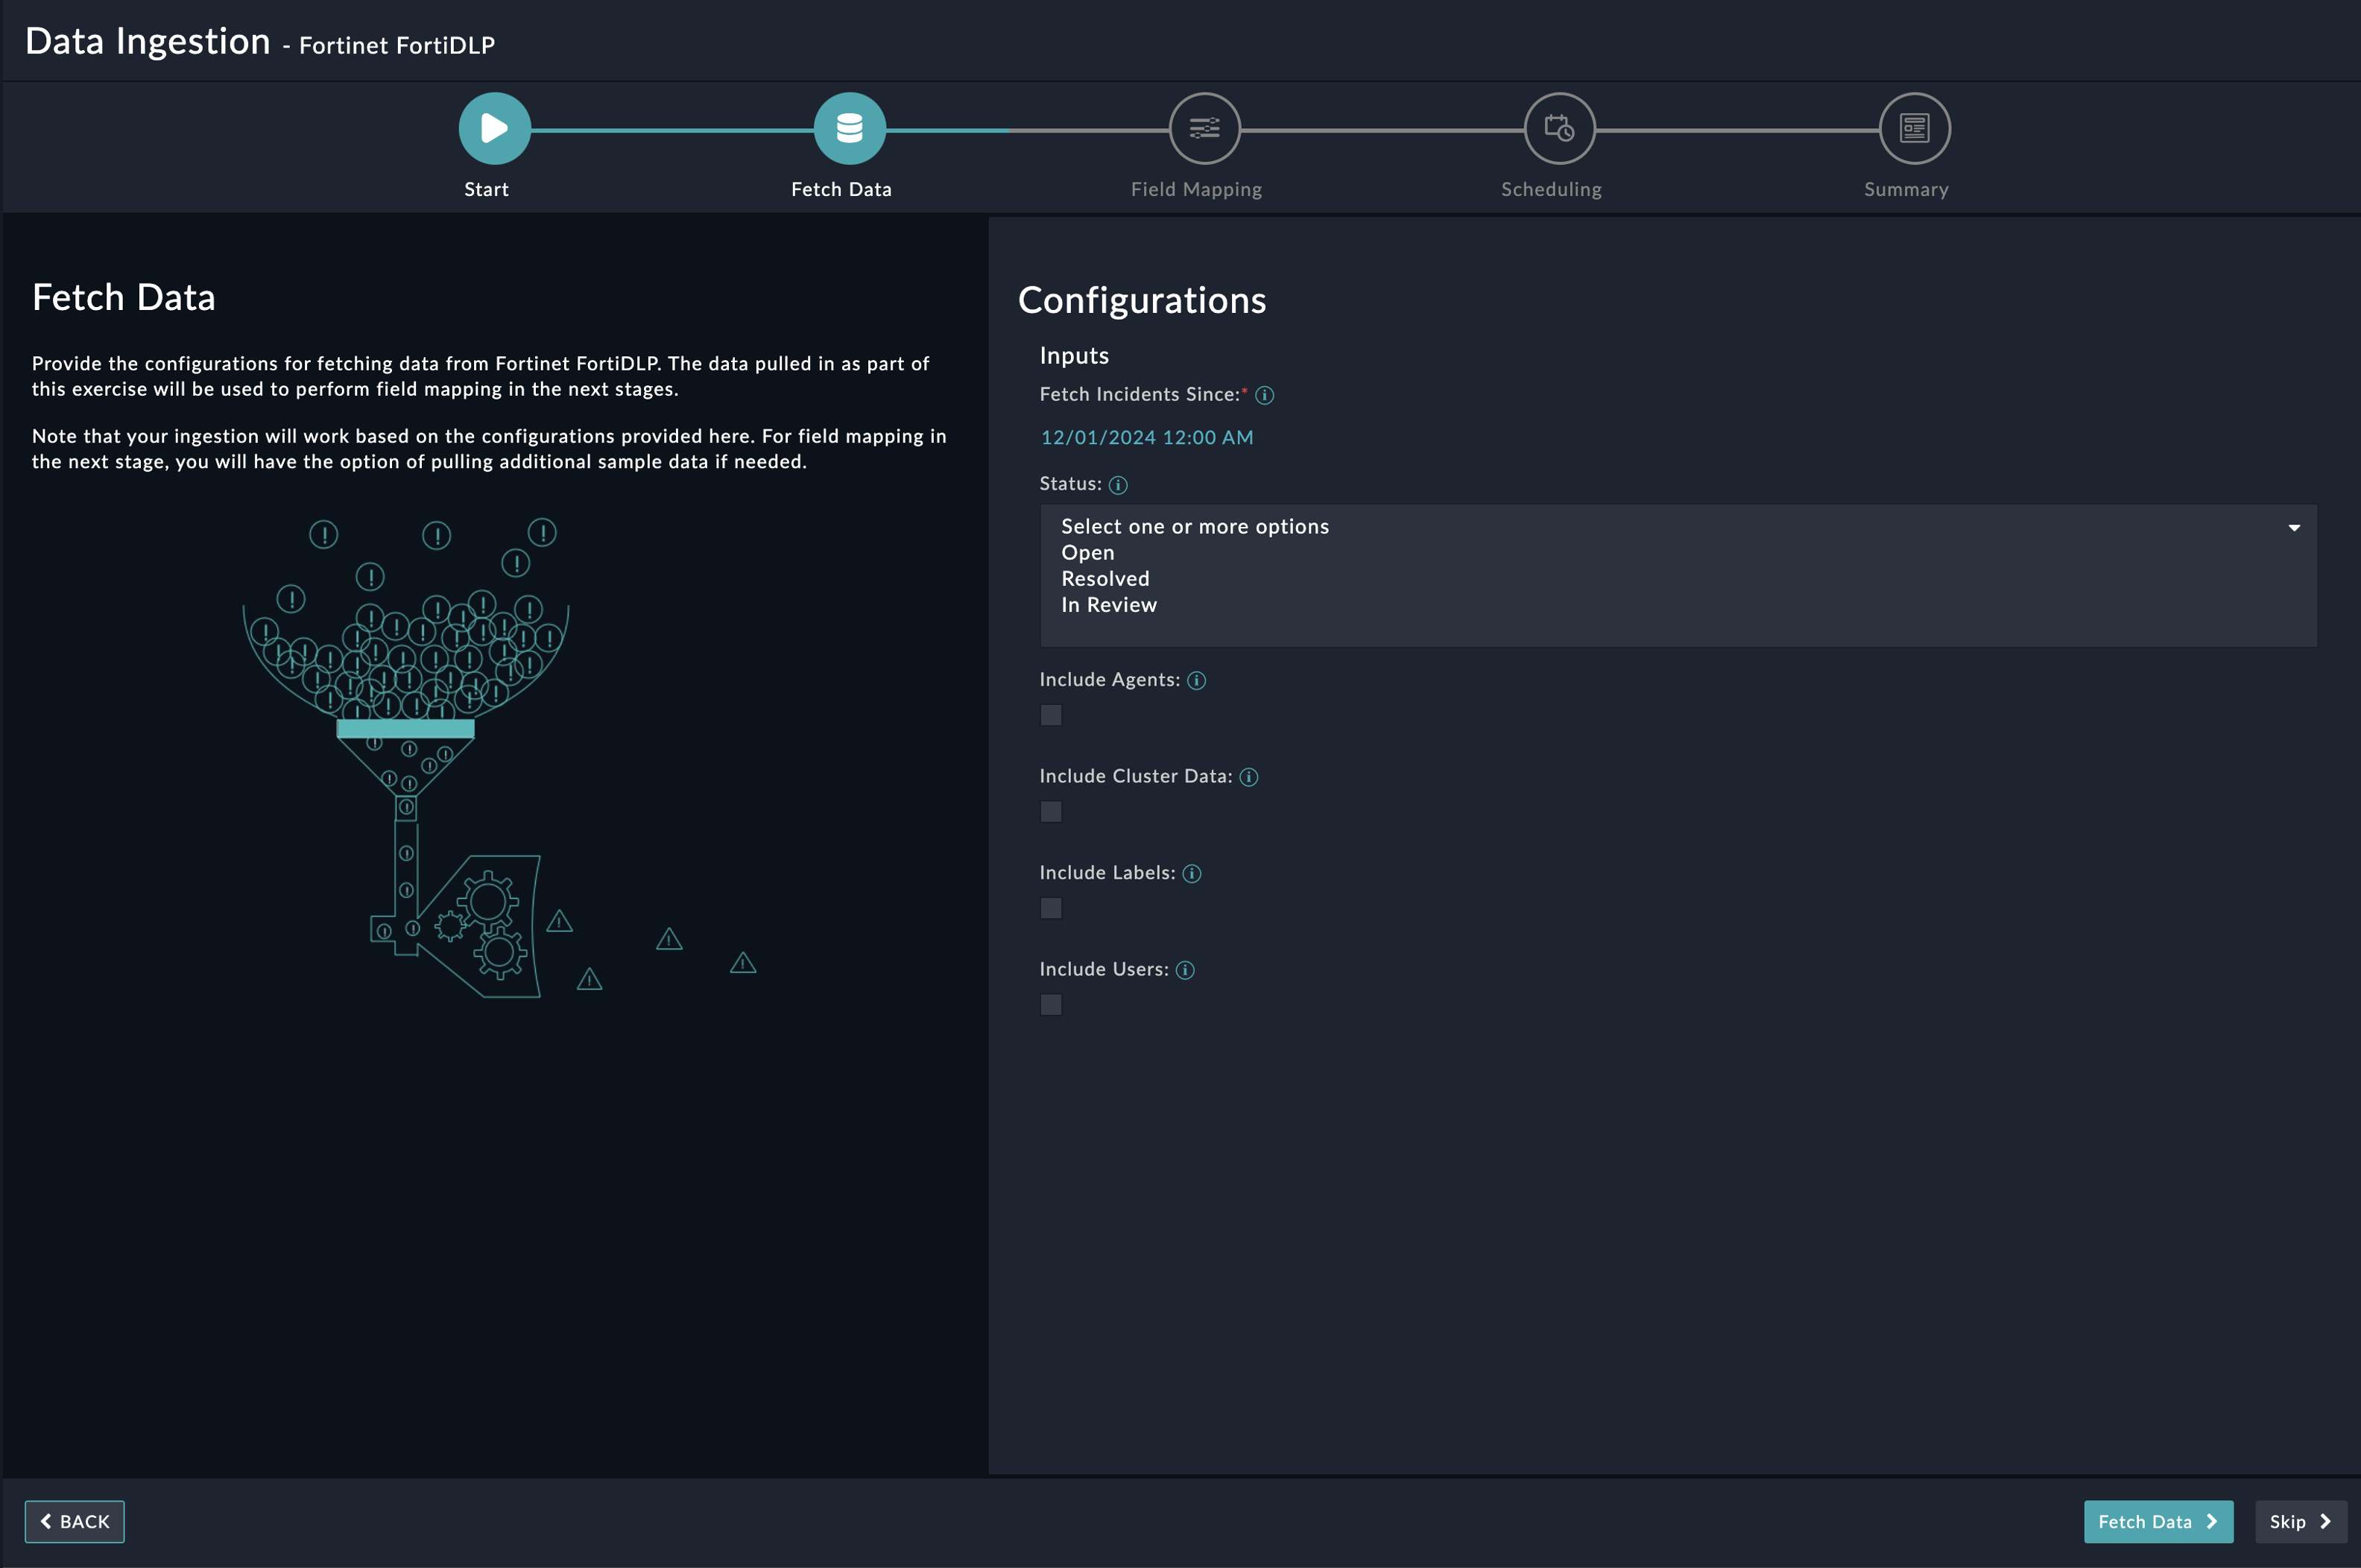The width and height of the screenshot is (2361, 1568).
Task: Click the info icon next to Fetch Incidents Since
Action: click(x=1266, y=395)
